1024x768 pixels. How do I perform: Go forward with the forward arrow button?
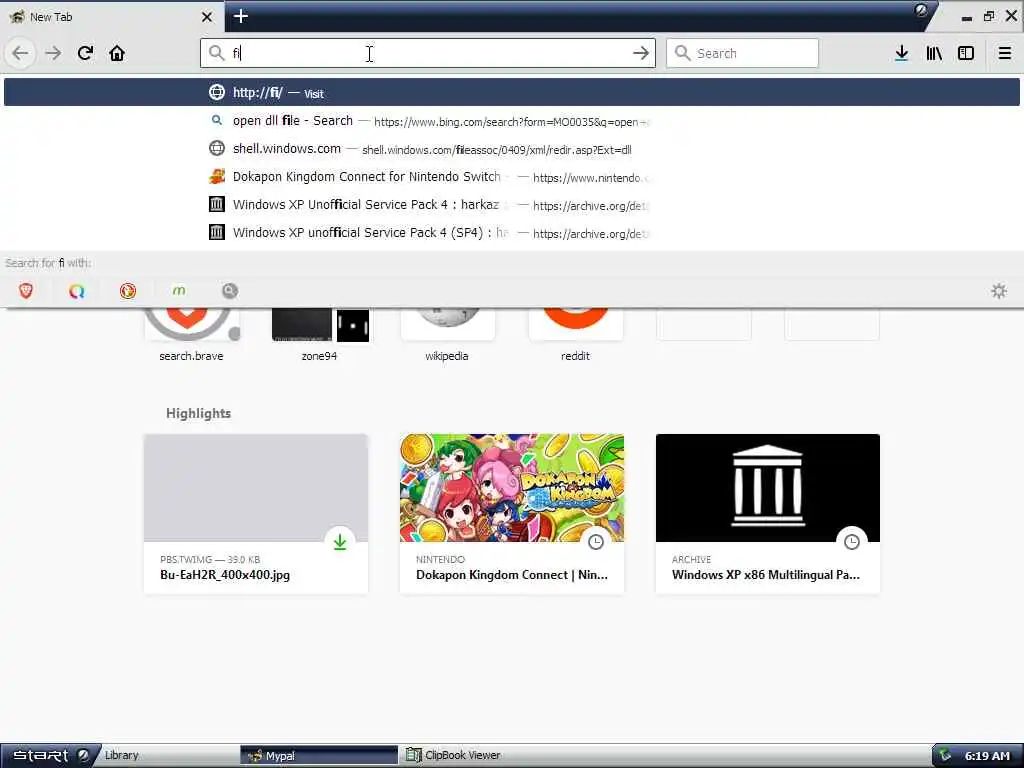pyautogui.click(x=53, y=53)
